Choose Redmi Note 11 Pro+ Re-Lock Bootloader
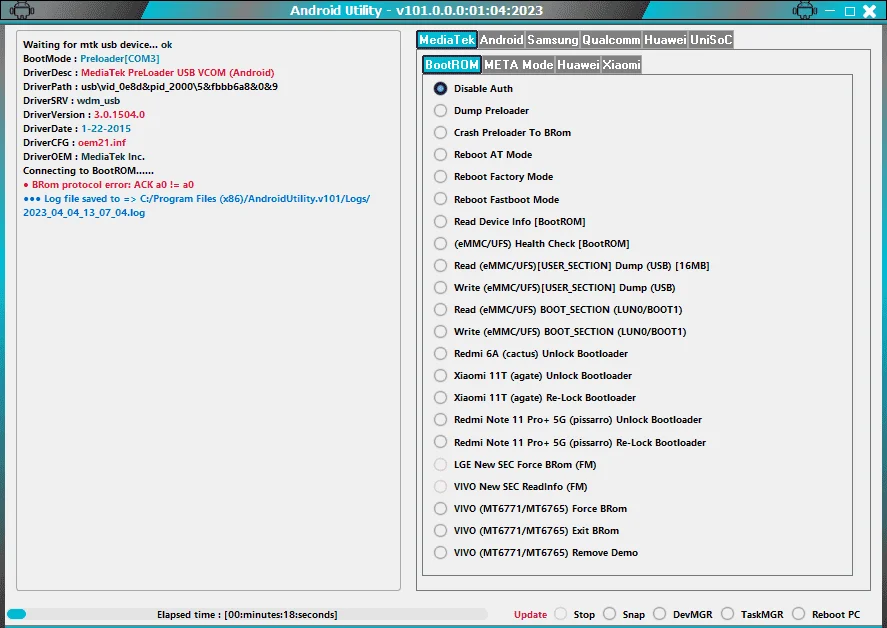The height and width of the screenshot is (628, 887). pos(440,442)
